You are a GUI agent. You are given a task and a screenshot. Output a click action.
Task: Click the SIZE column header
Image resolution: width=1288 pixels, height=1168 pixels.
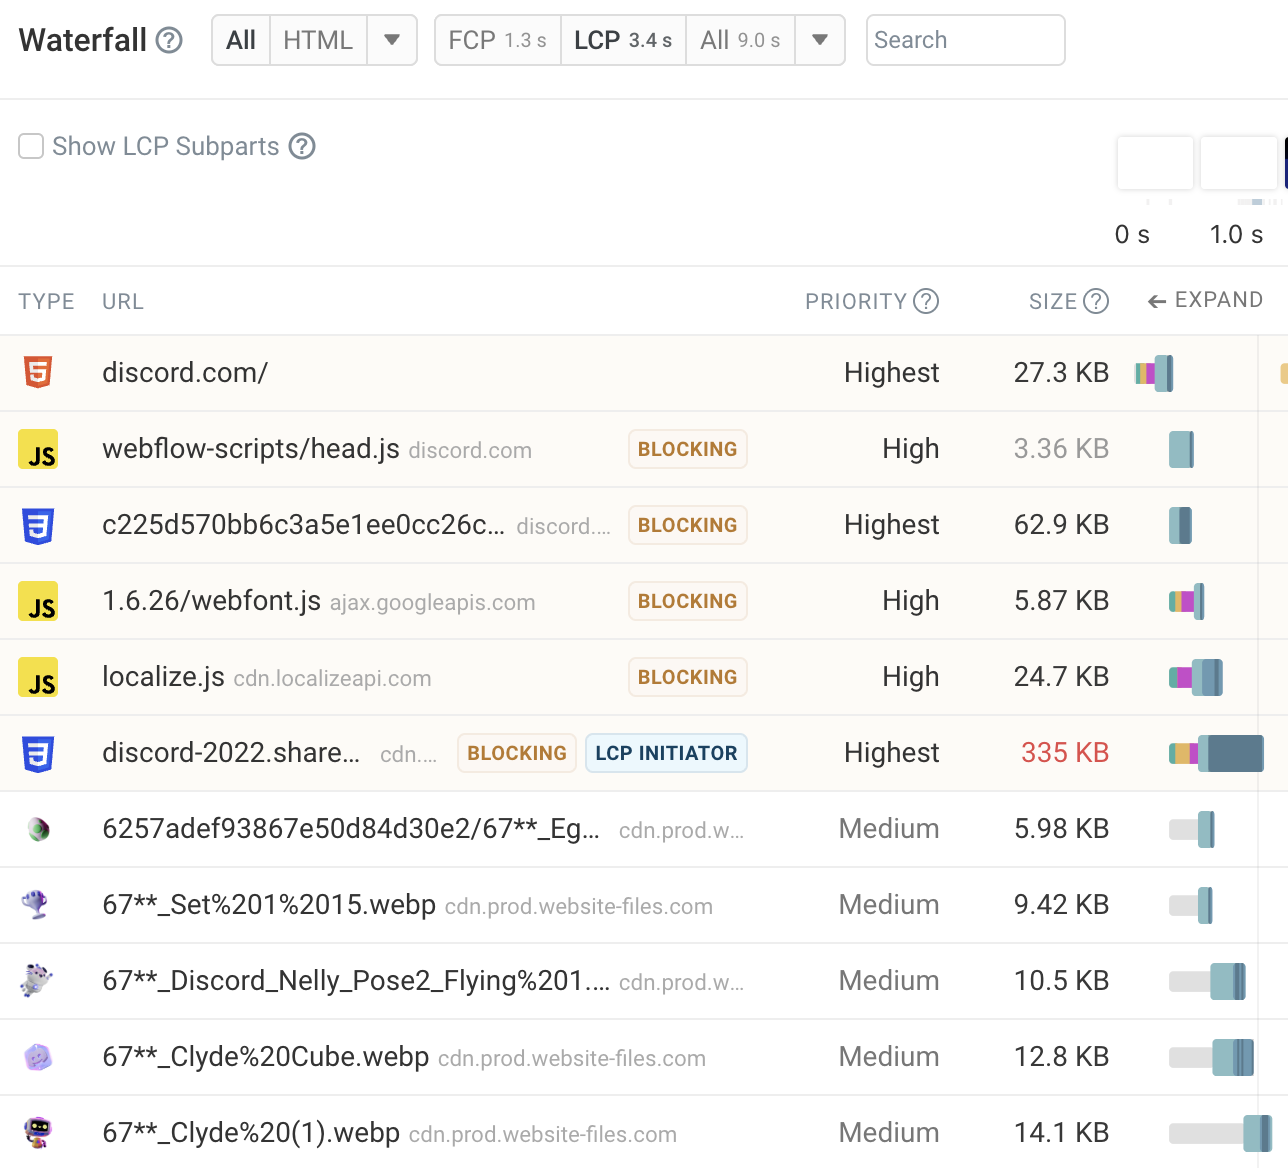point(1053,301)
